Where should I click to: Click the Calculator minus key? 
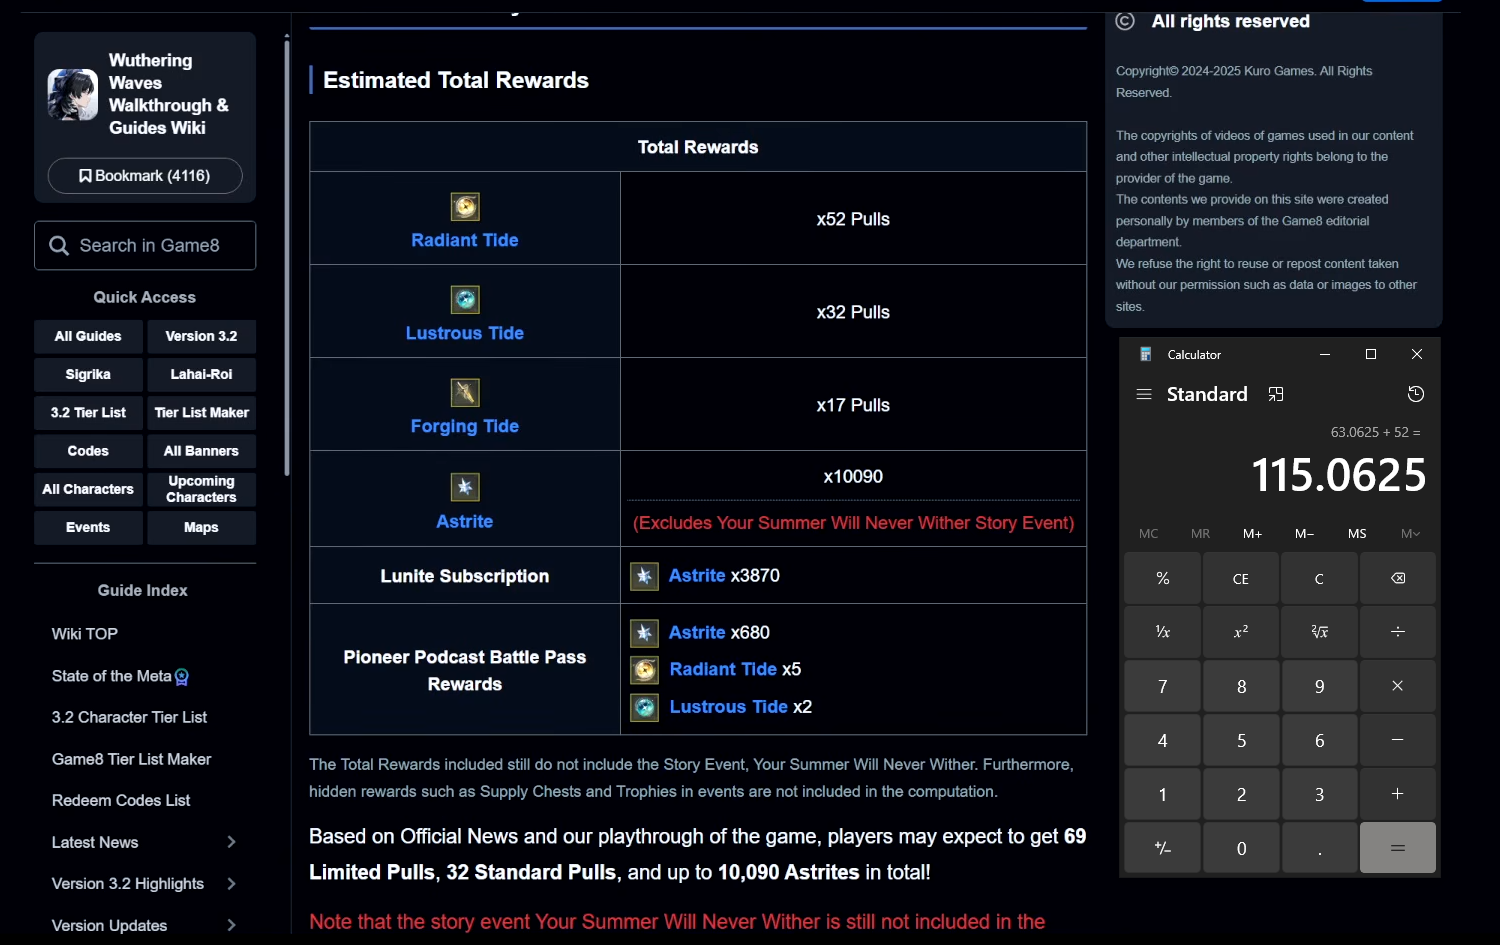[1398, 740]
